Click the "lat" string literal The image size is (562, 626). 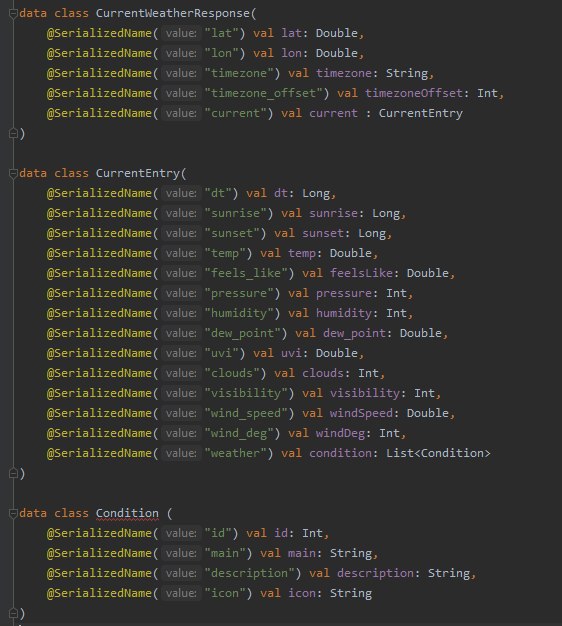pos(222,33)
